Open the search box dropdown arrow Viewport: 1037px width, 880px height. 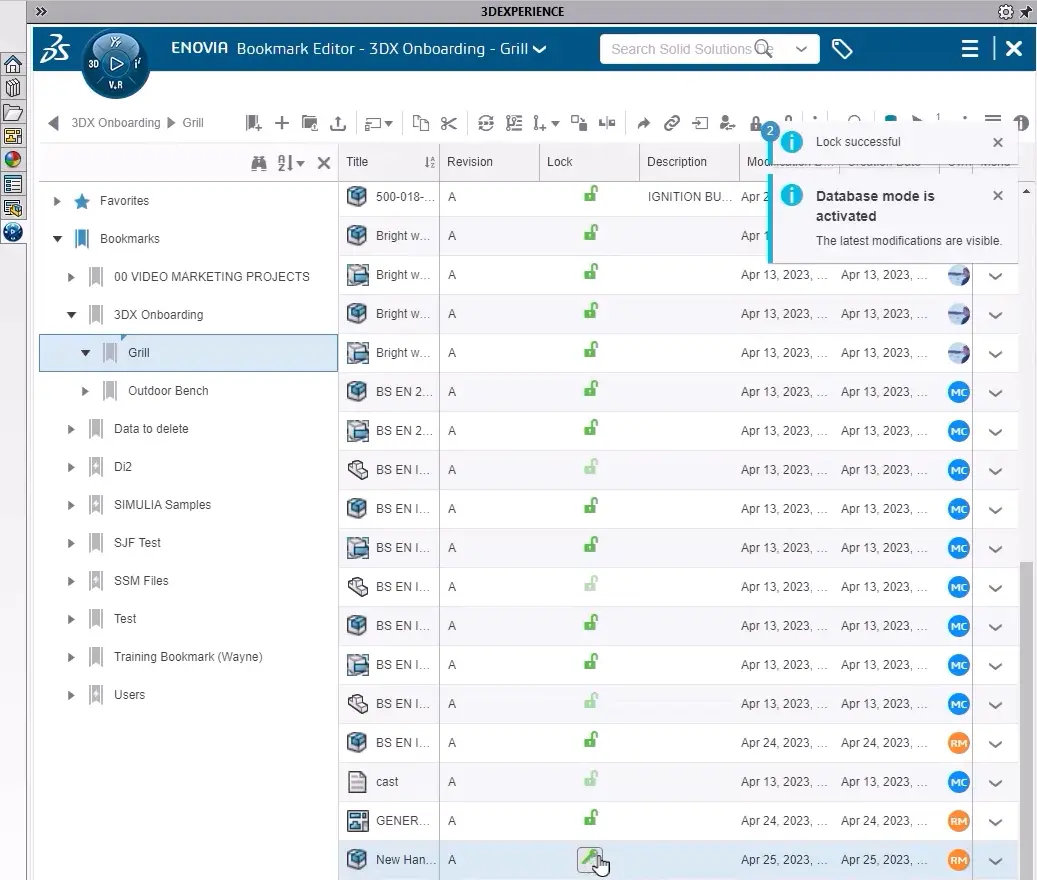click(801, 49)
